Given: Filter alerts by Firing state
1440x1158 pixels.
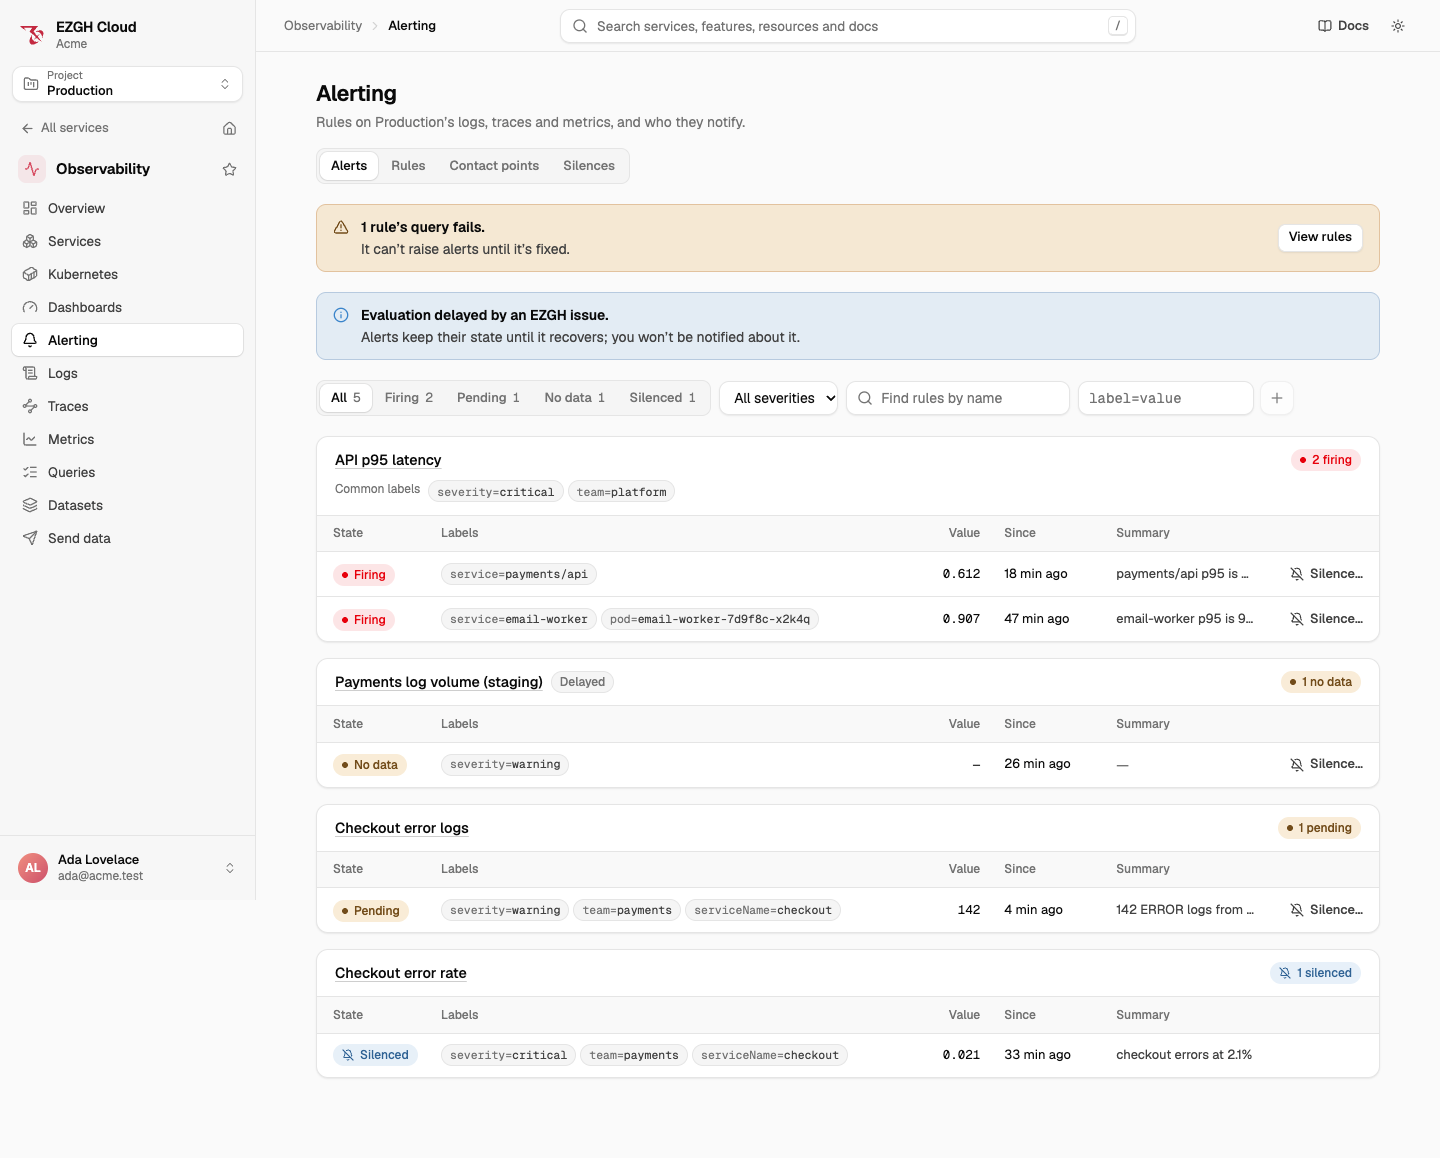Looking at the screenshot, I should [409, 398].
